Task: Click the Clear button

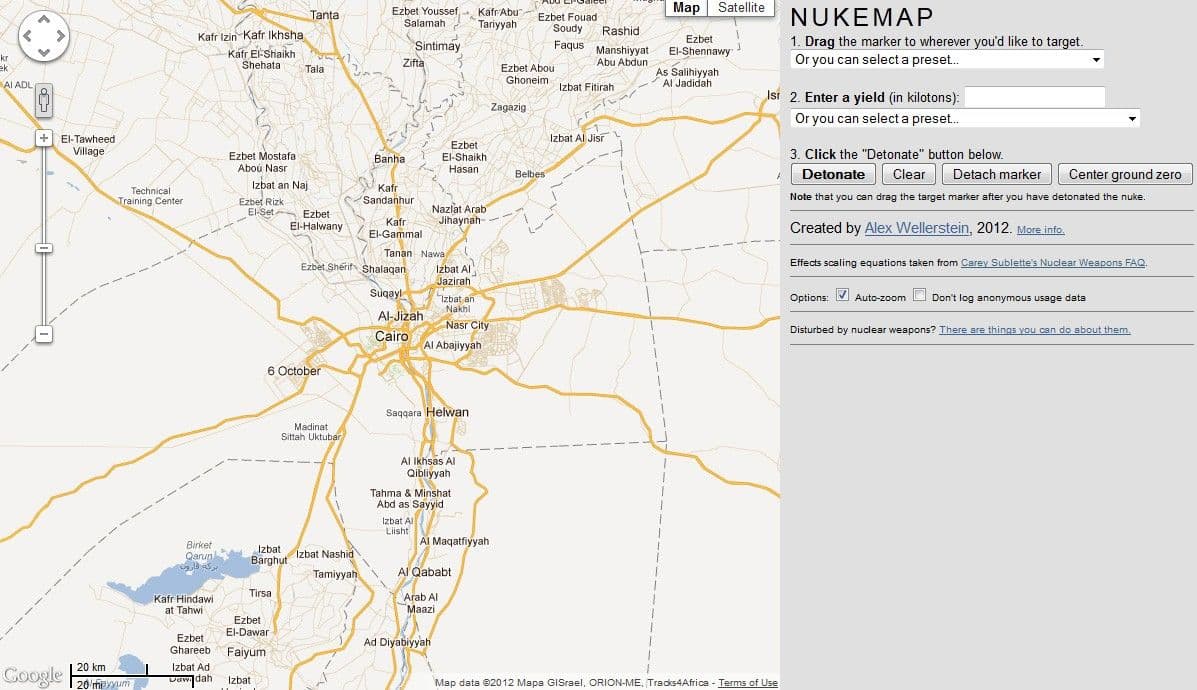Action: [x=908, y=174]
